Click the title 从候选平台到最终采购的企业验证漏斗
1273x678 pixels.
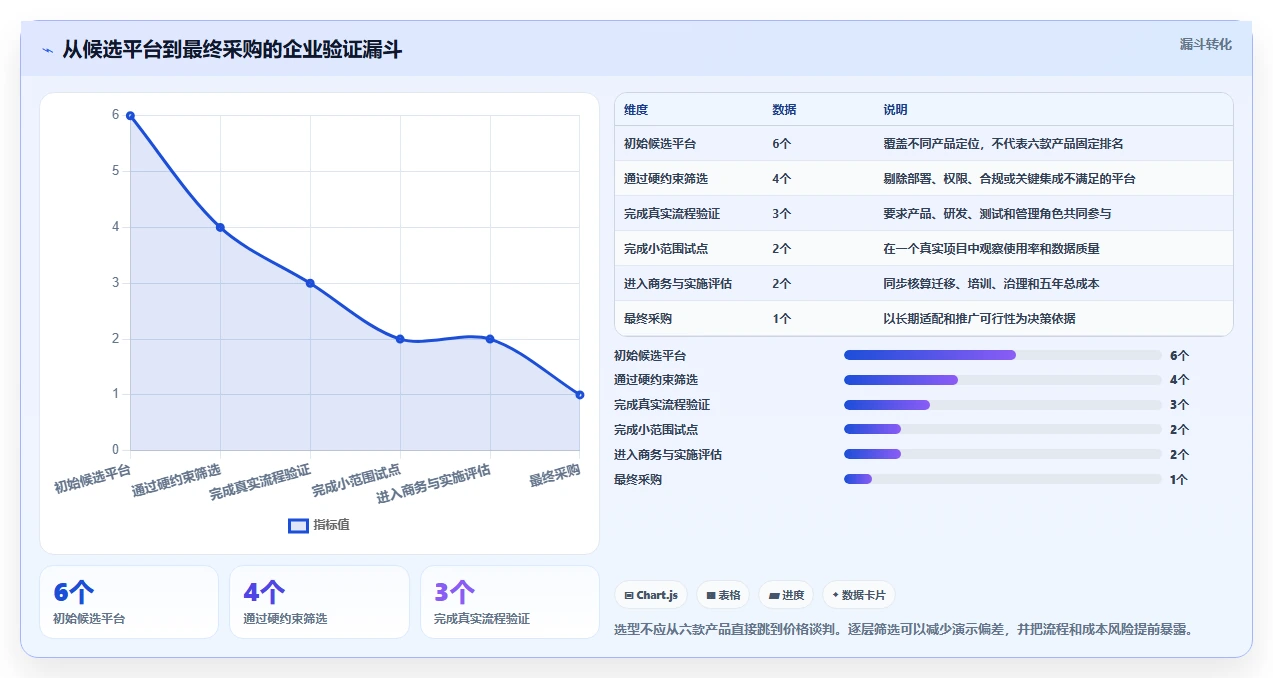click(232, 49)
